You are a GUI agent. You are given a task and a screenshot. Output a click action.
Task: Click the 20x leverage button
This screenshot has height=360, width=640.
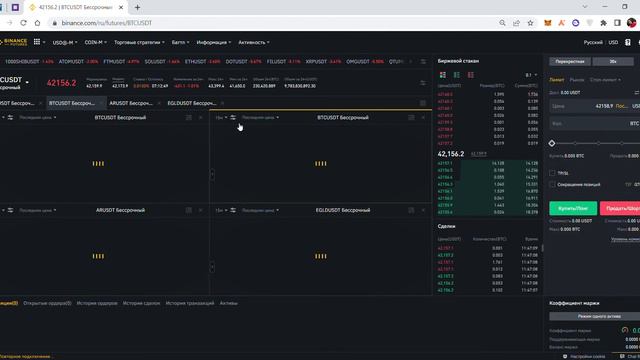pyautogui.click(x=613, y=62)
